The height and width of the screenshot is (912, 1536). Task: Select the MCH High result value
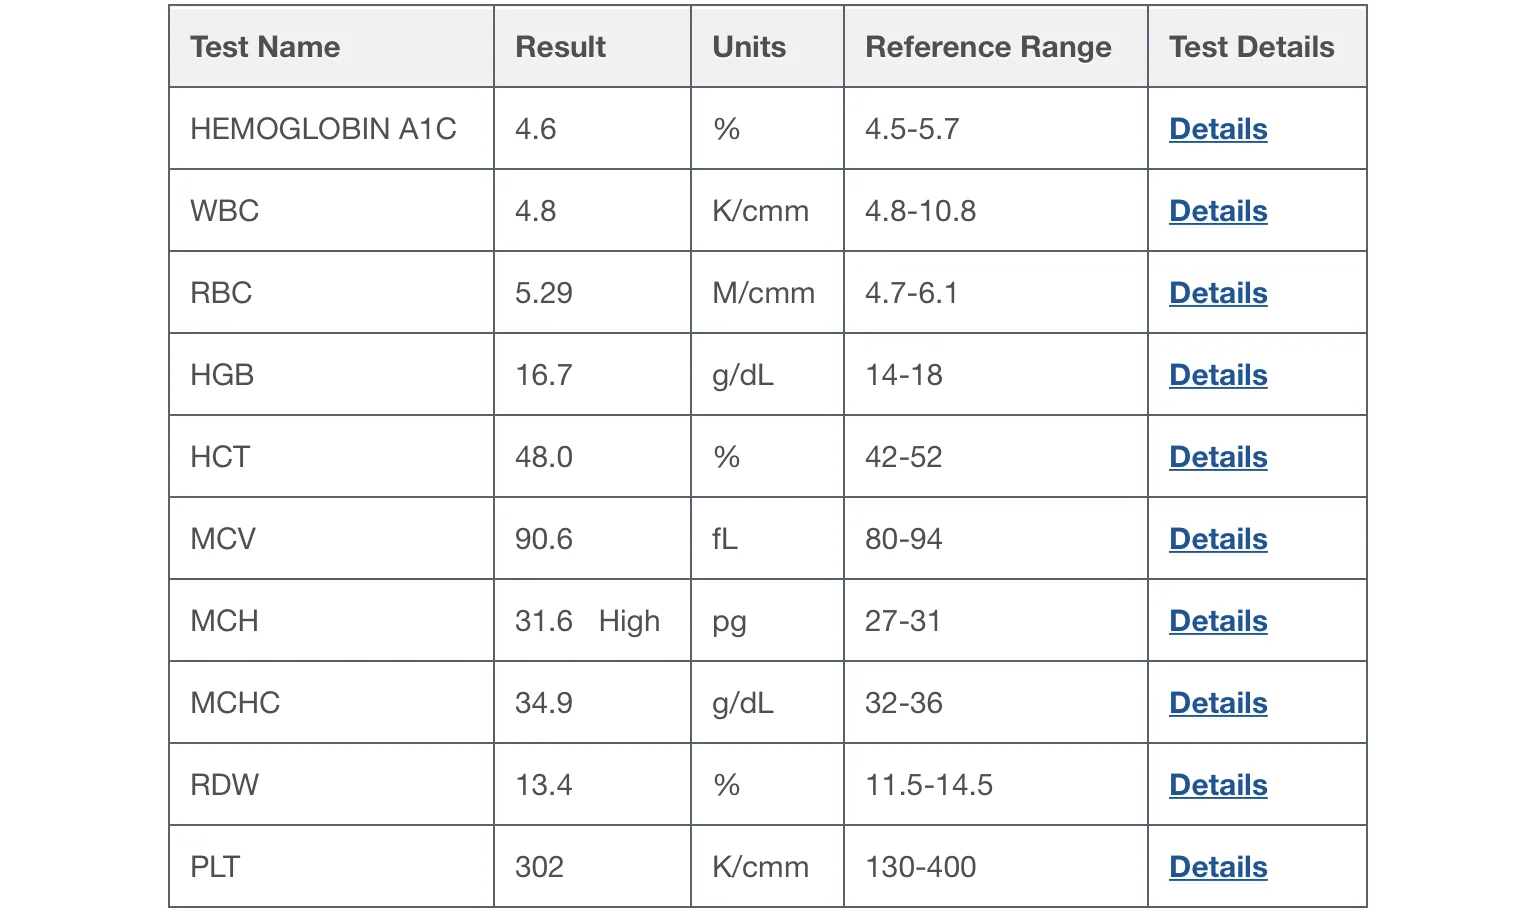pos(587,621)
